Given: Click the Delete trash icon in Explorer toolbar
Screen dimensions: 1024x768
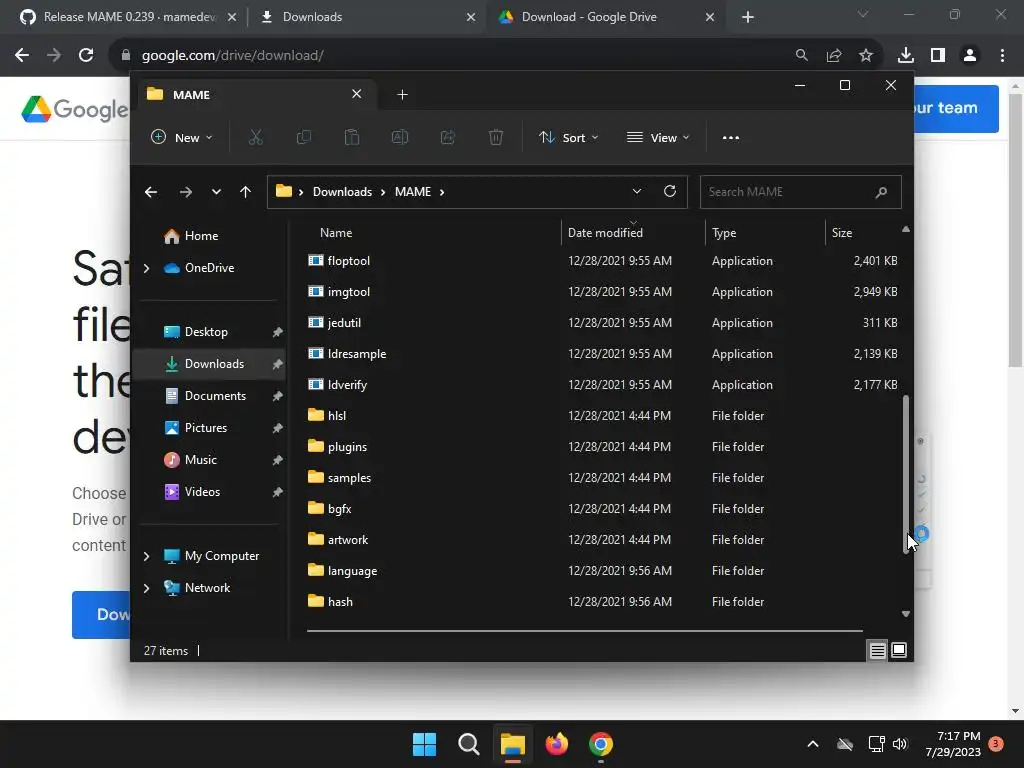Looking at the screenshot, I should tap(496, 137).
